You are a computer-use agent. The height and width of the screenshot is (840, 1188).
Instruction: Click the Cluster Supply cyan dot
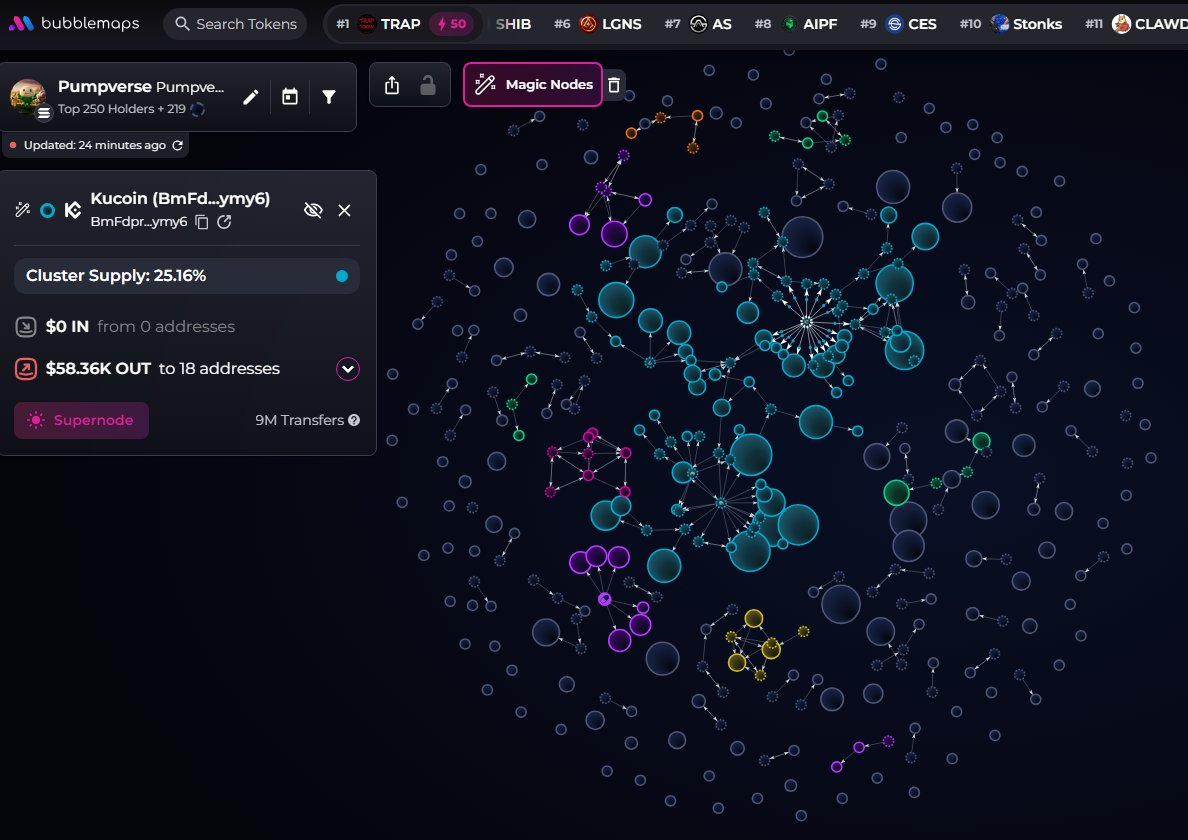pyautogui.click(x=342, y=276)
